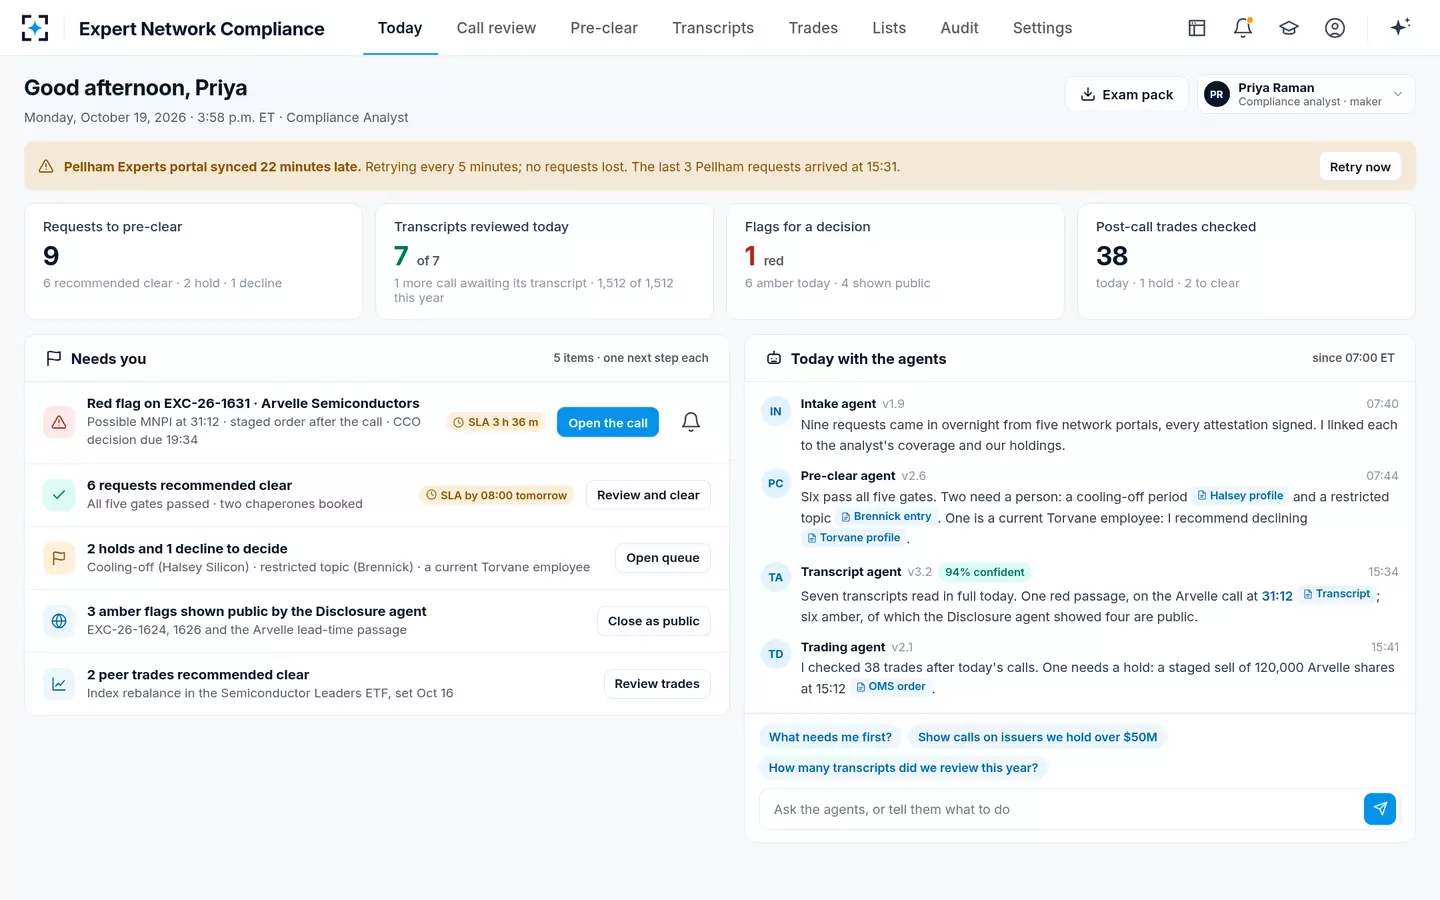Select the Trades tab
The width and height of the screenshot is (1440, 900).
click(813, 28)
